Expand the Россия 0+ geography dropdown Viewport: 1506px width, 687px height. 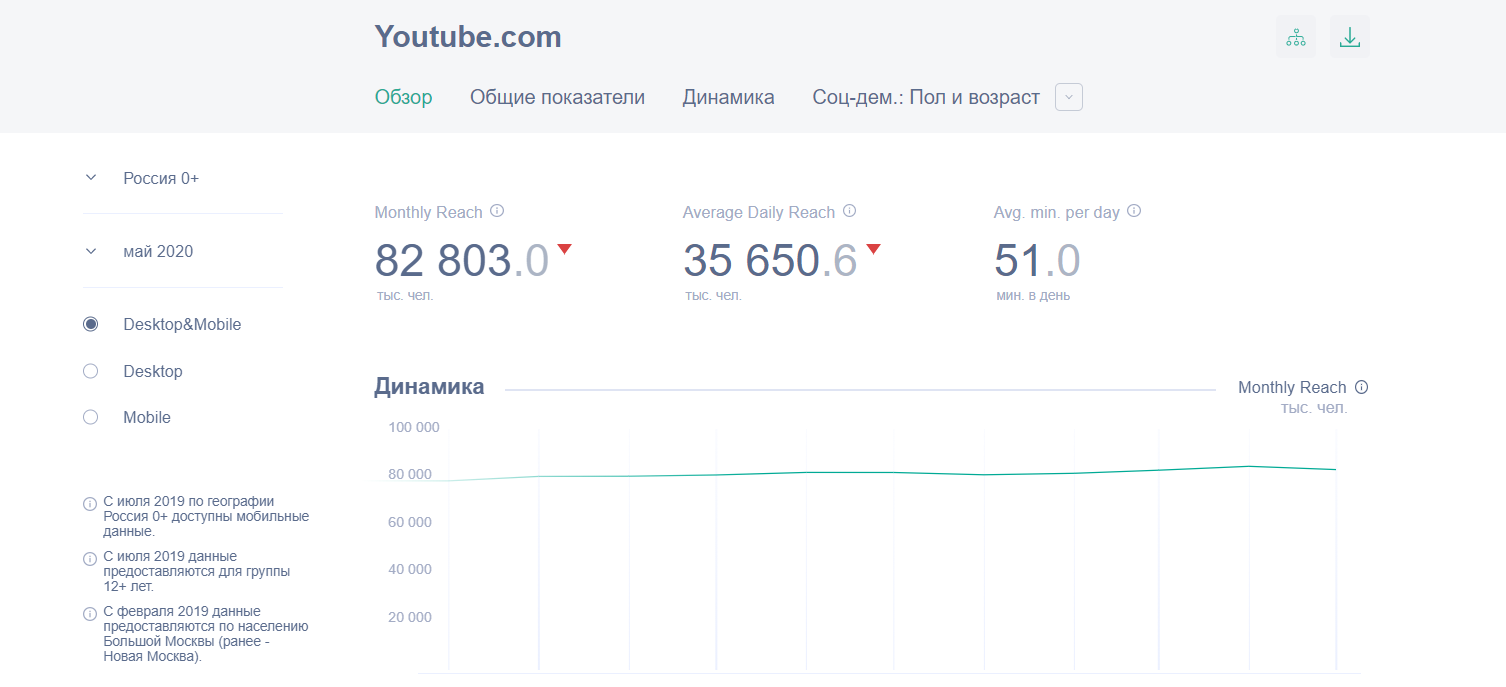(91, 178)
